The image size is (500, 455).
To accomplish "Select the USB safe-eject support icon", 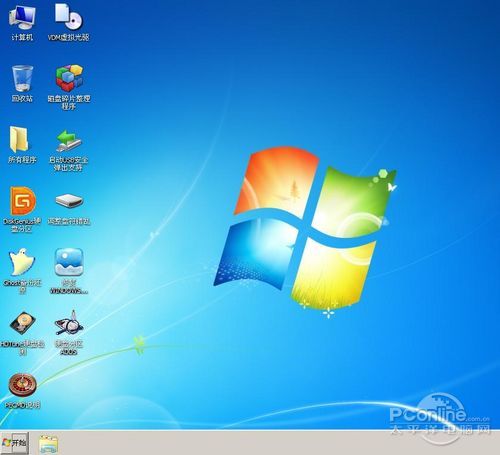I will click(69, 141).
